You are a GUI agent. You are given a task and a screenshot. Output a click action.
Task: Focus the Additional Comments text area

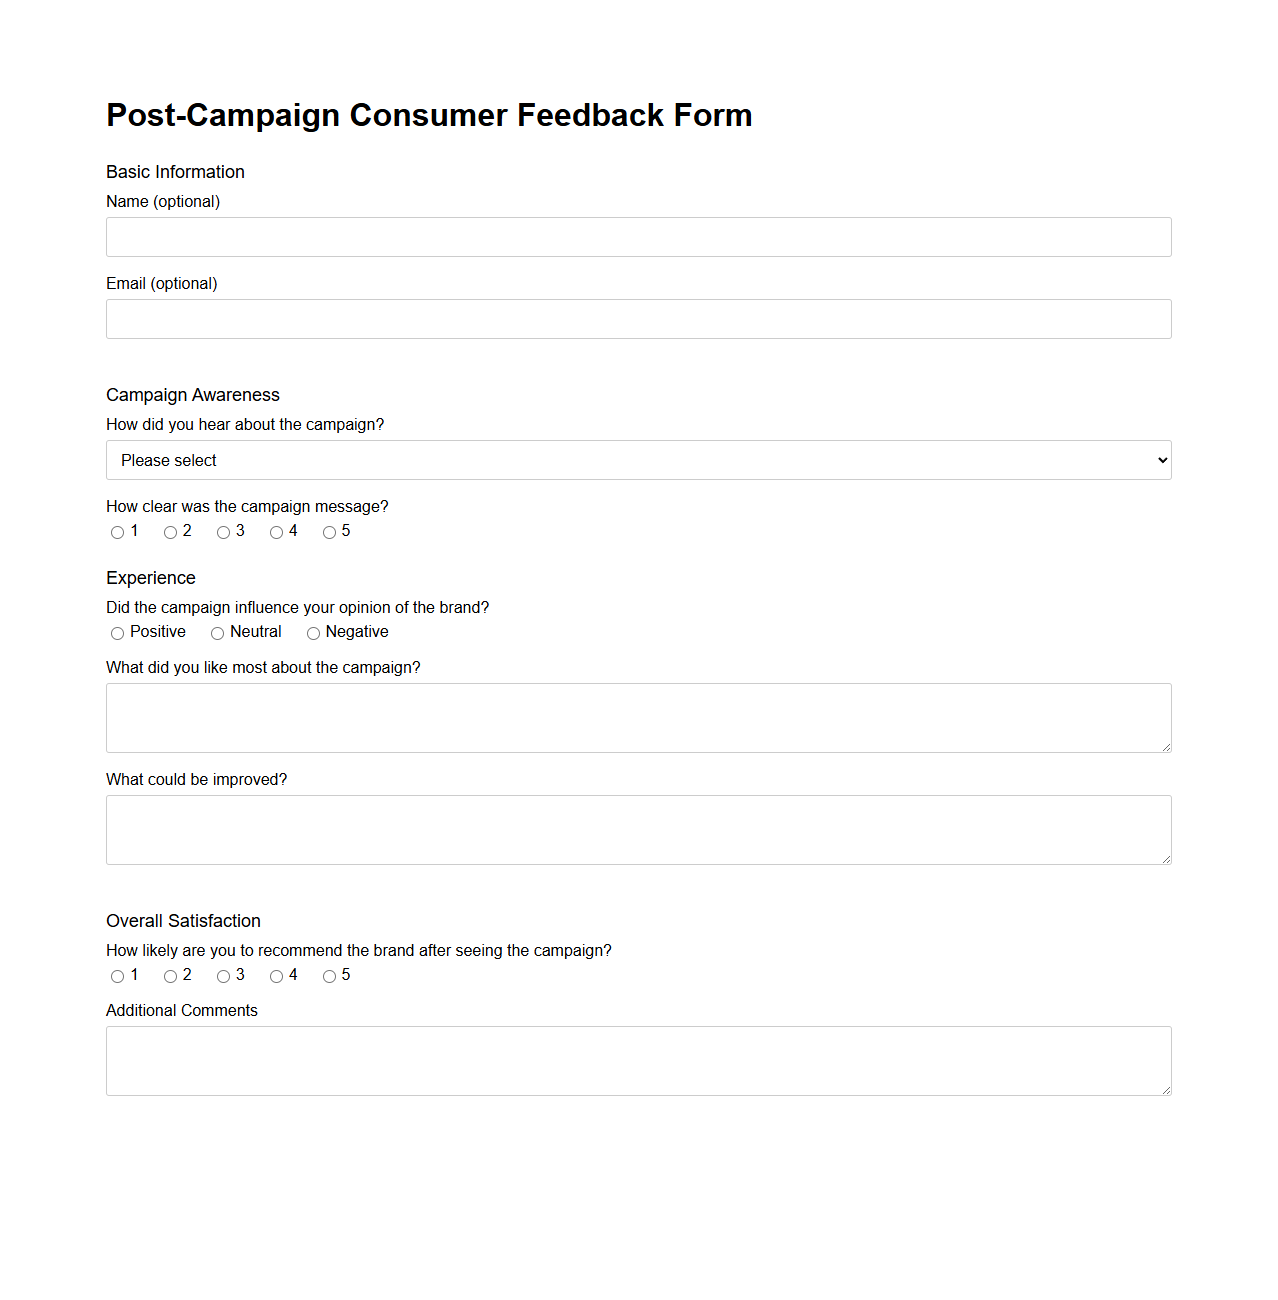click(x=638, y=1060)
